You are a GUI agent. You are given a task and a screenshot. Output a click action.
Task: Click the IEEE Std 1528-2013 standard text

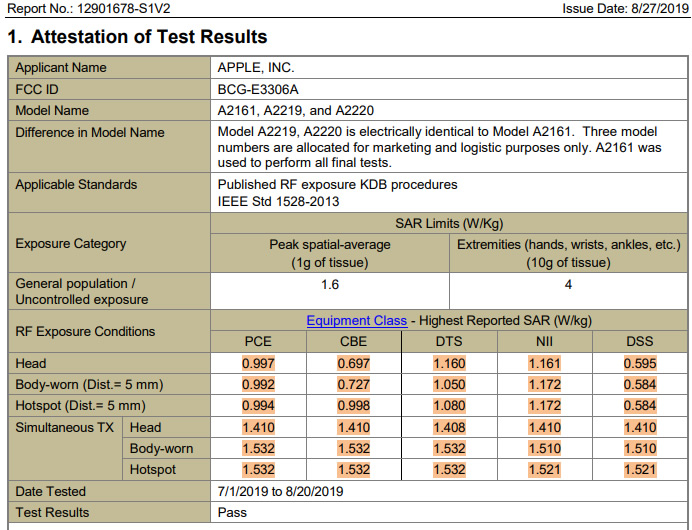279,201
